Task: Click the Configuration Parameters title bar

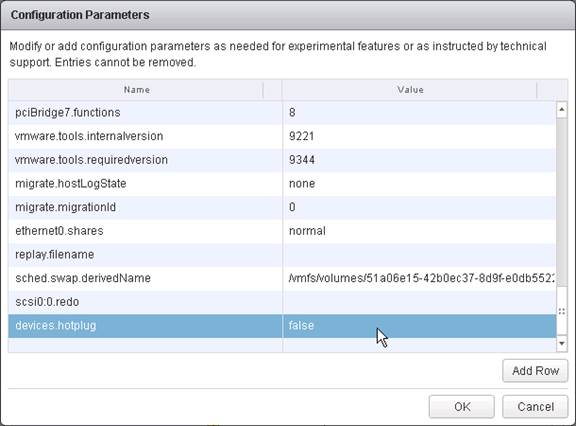Action: (288, 15)
